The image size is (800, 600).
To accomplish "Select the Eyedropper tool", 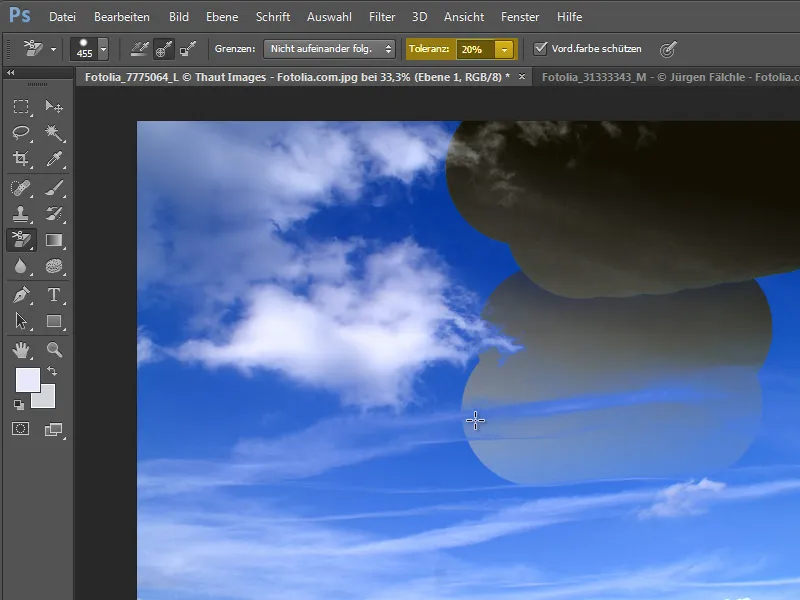I will tap(54, 159).
